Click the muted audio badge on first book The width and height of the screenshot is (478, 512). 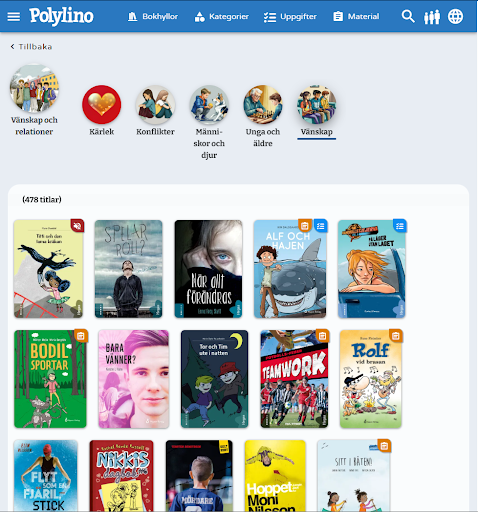click(77, 226)
